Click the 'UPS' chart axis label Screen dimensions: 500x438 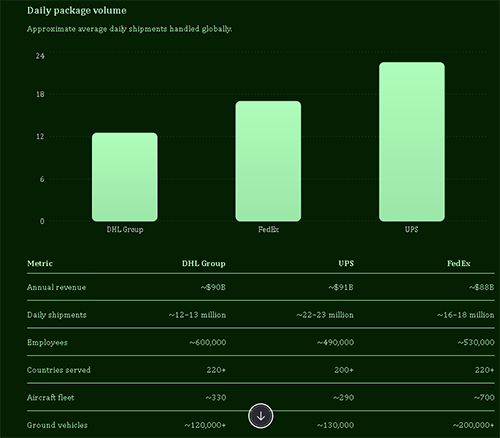click(x=412, y=229)
